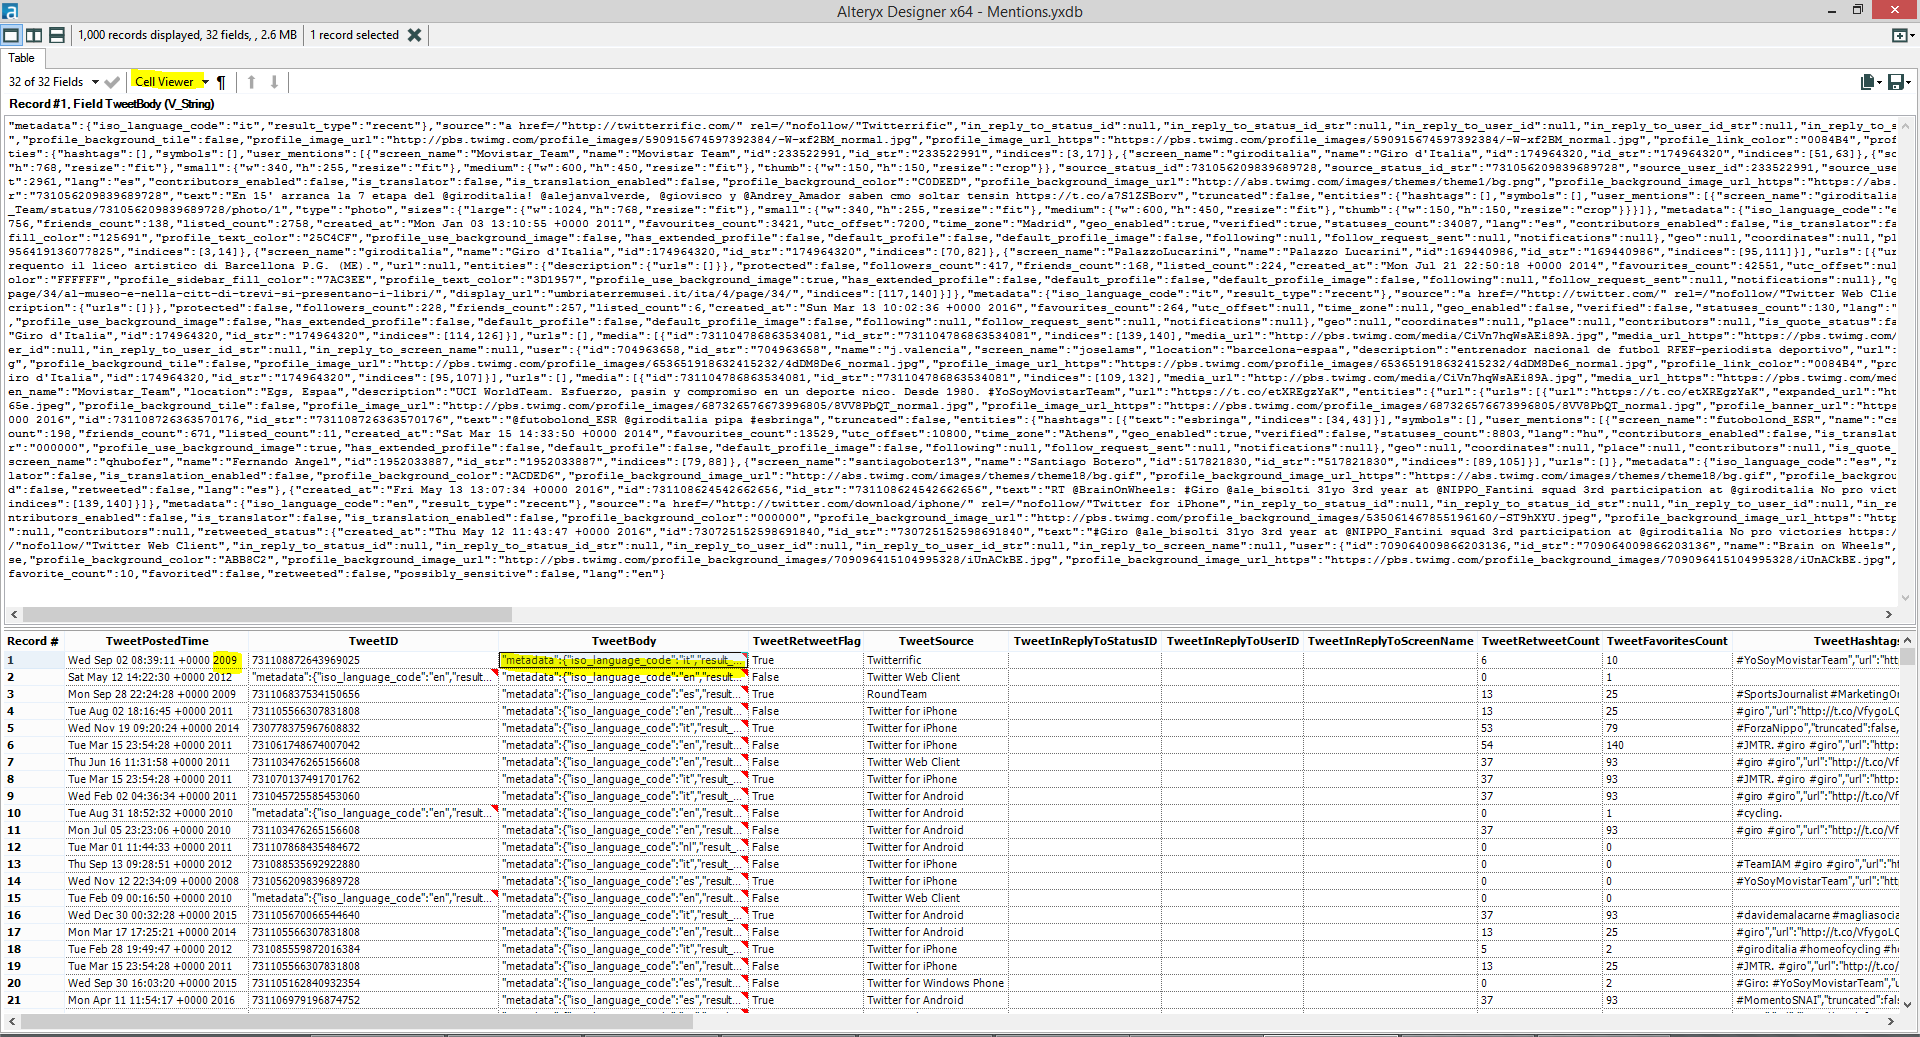
Task: Open dropdown arrow next to save icon
Action: pyautogui.click(x=1909, y=82)
